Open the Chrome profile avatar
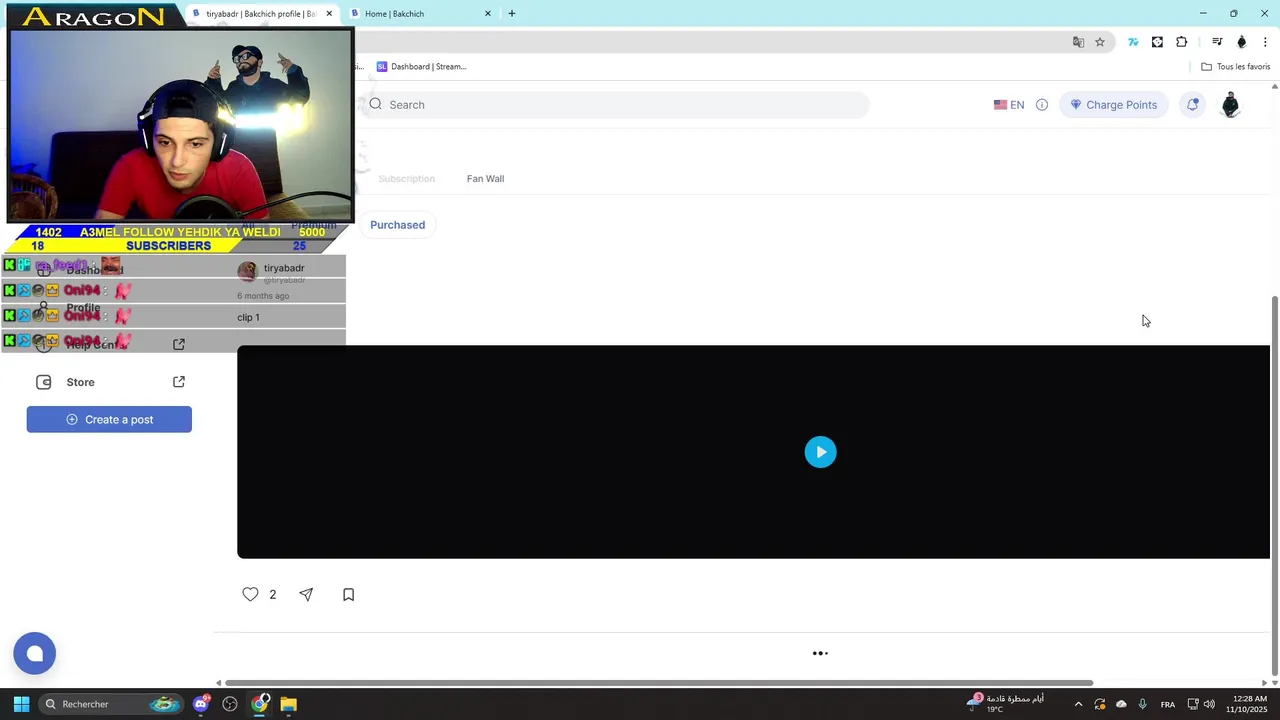1280x720 pixels. coord(1242,42)
